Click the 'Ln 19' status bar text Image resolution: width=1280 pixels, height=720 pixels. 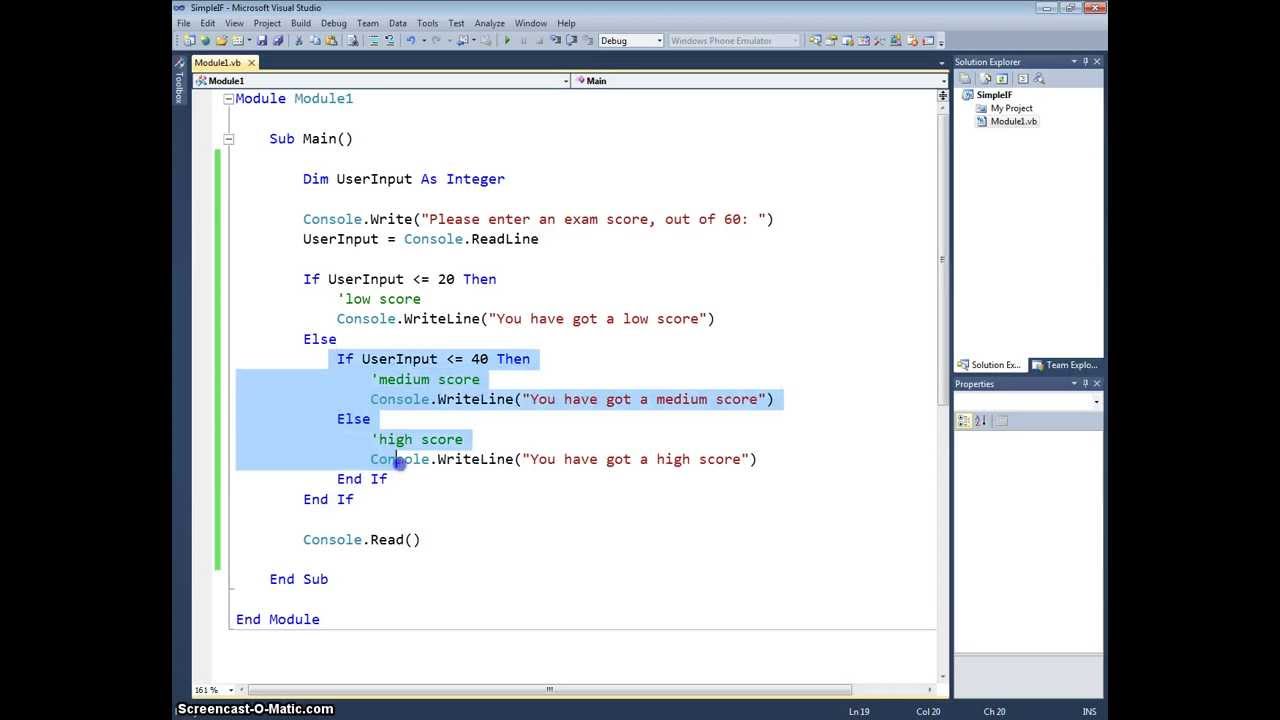click(x=858, y=712)
